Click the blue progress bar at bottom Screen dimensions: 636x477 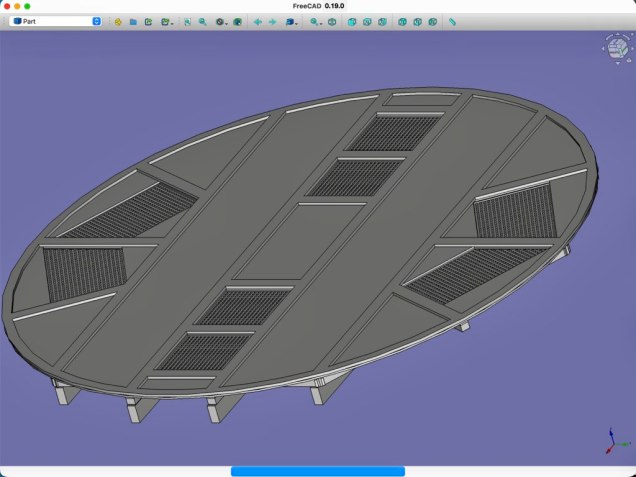point(317,470)
